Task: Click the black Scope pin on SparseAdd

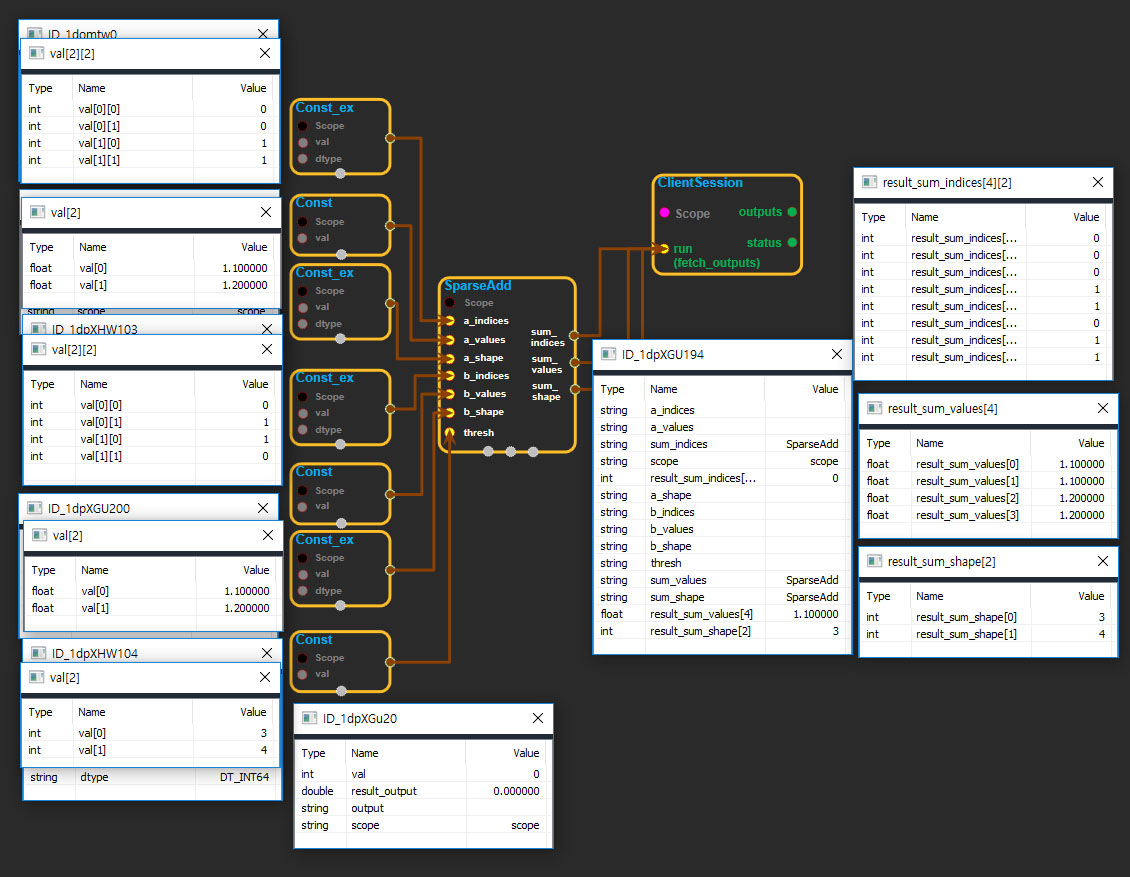Action: 451,302
